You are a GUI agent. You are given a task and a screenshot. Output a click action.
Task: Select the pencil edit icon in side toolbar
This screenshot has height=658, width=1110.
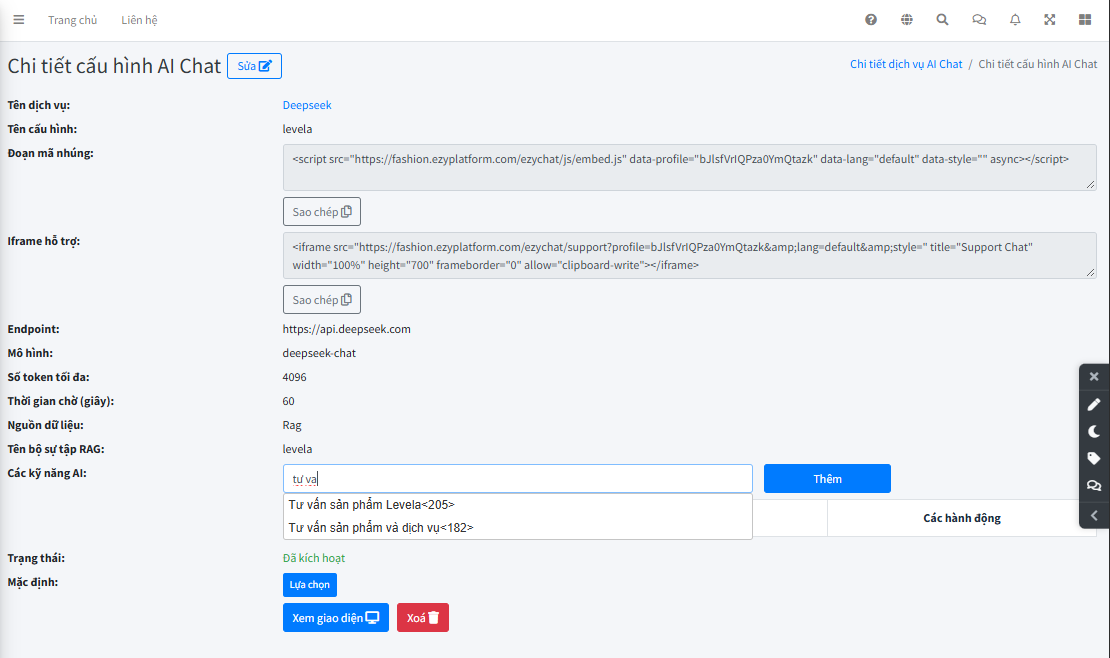[1094, 404]
